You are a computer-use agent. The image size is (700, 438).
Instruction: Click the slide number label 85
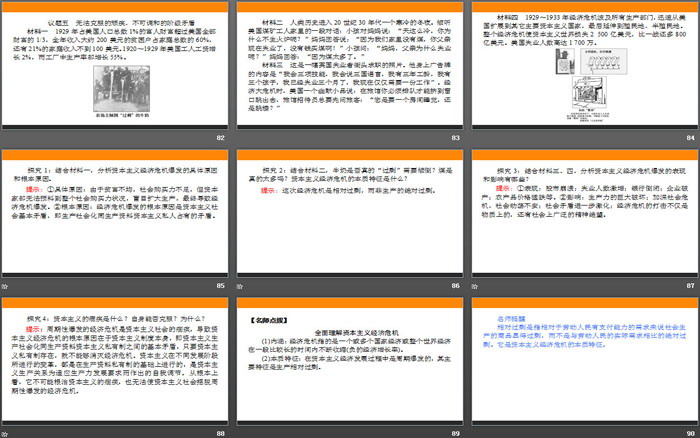(x=221, y=285)
